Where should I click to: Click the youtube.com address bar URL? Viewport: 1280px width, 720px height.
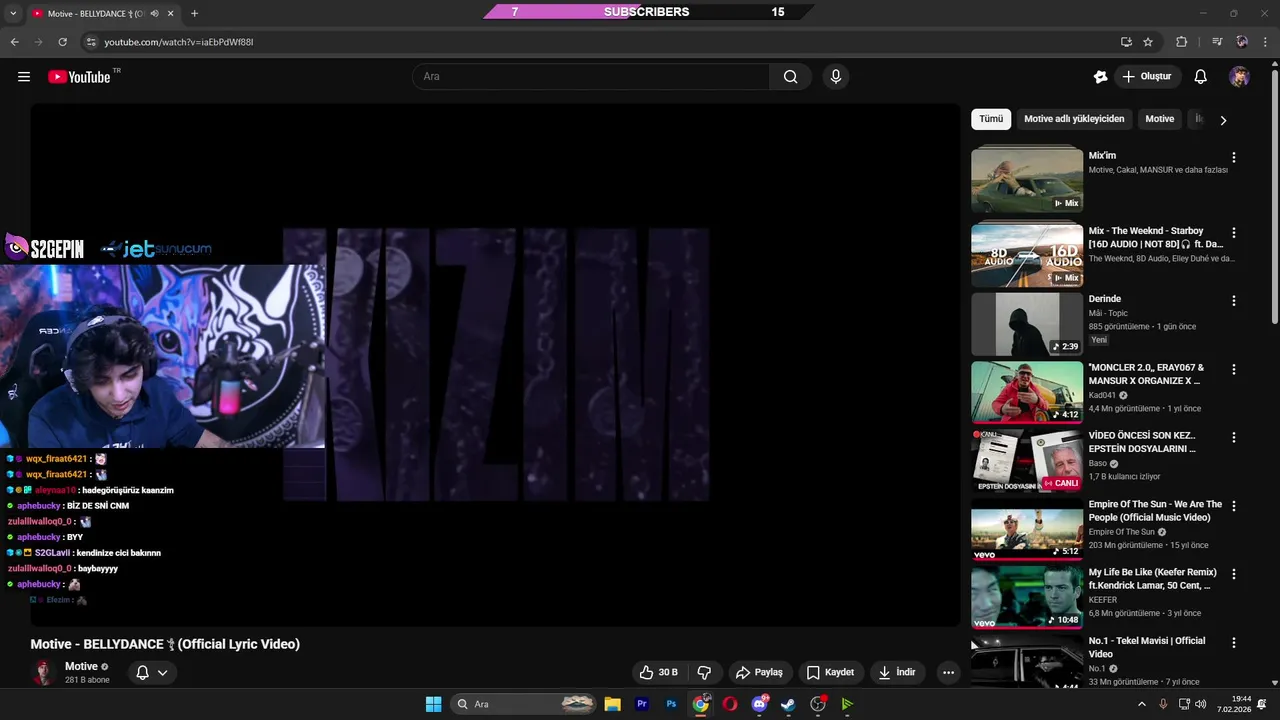[178, 42]
